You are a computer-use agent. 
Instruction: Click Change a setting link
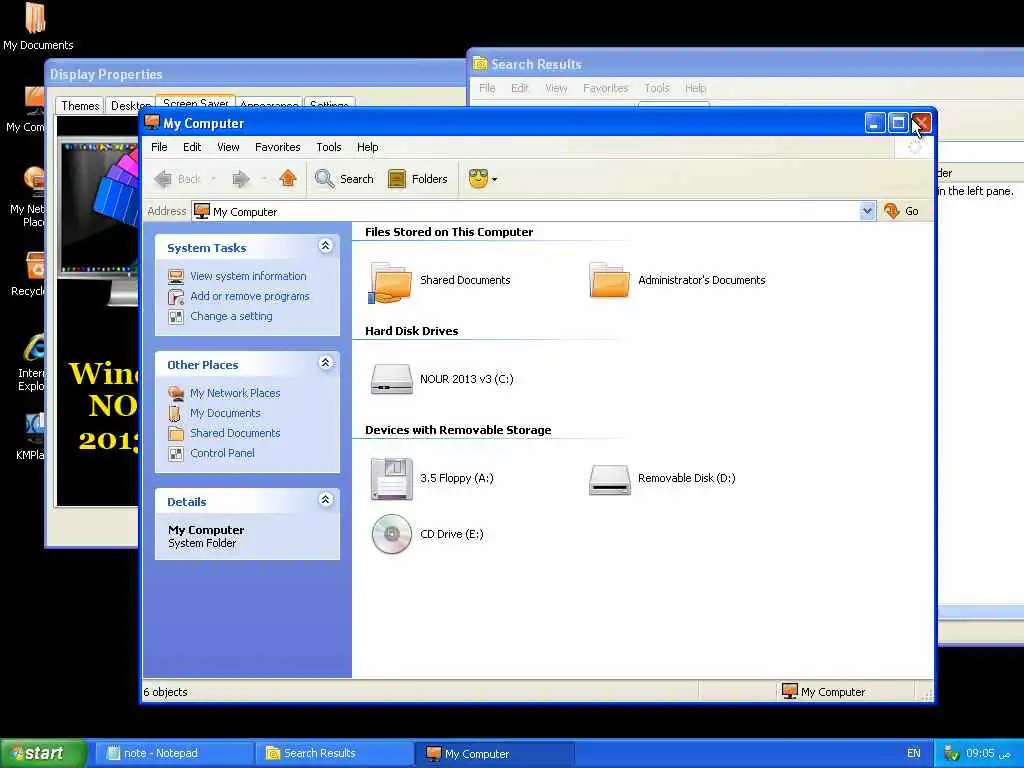pos(231,316)
